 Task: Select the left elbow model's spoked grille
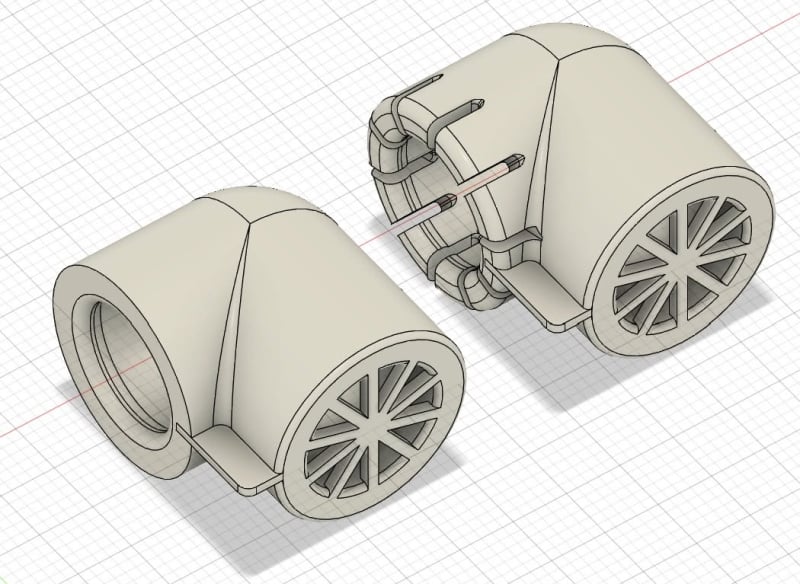[x=373, y=430]
